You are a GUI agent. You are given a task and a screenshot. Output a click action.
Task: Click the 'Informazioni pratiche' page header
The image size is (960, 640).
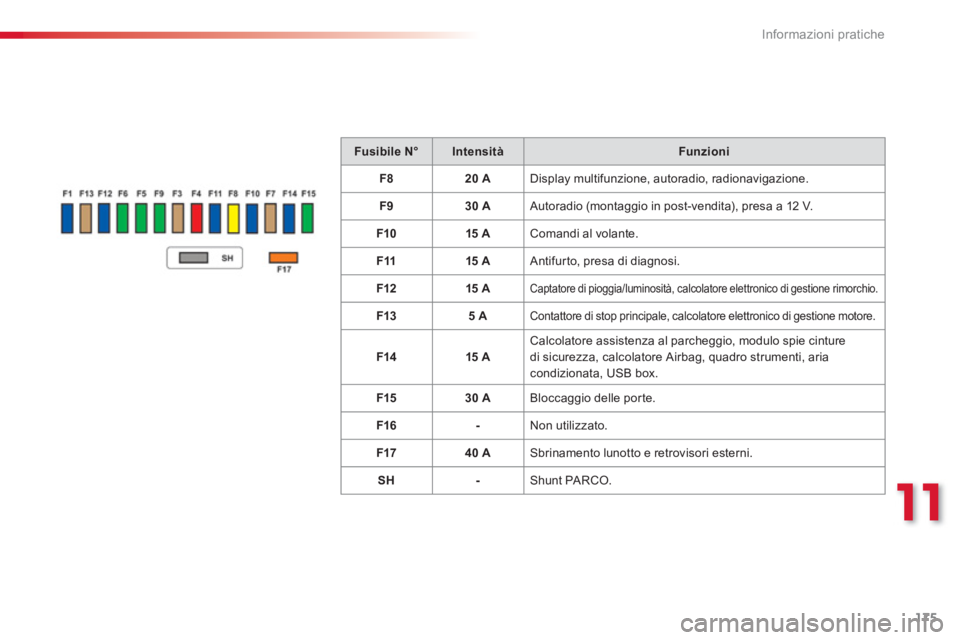tap(823, 35)
